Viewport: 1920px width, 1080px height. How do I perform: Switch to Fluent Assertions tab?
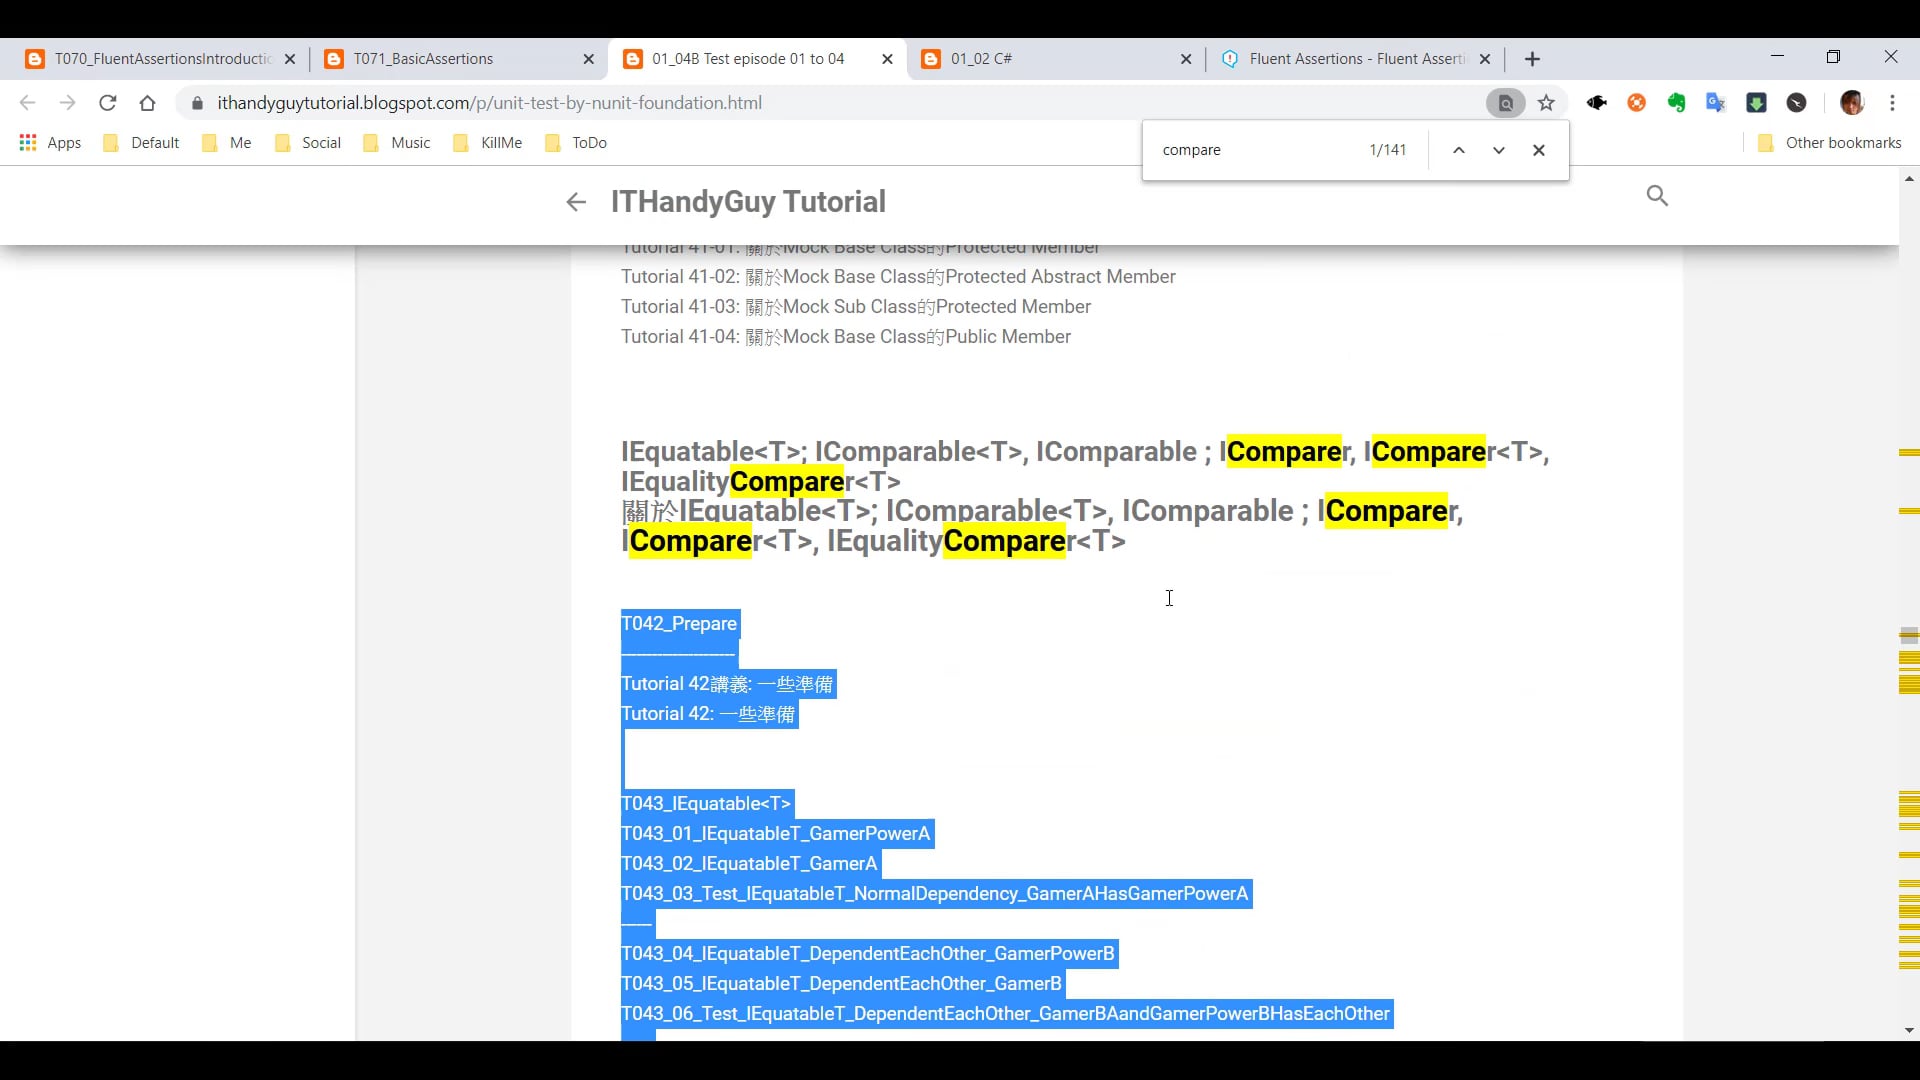pos(1355,59)
